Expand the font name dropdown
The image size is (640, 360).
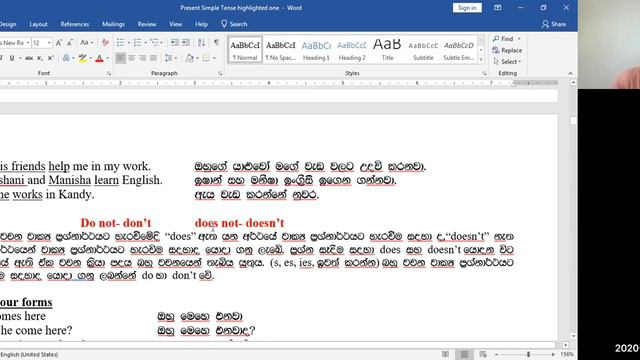pyautogui.click(x=28, y=42)
